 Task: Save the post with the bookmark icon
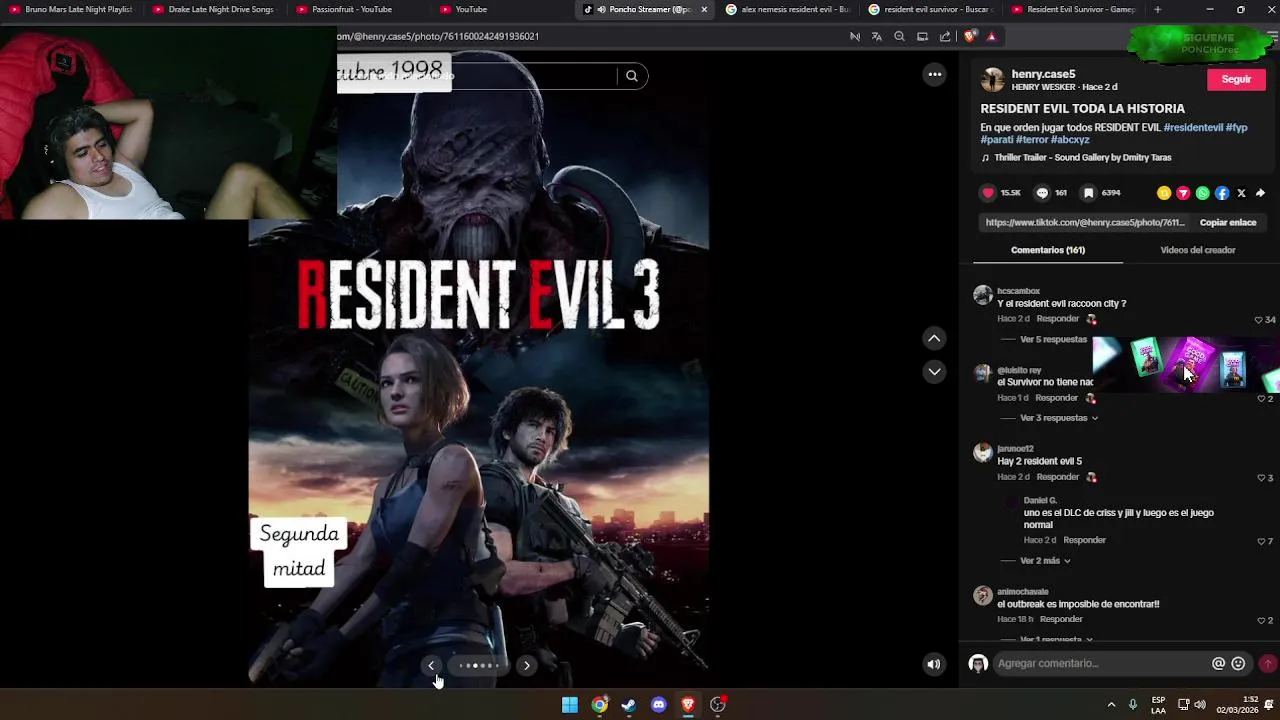(1088, 193)
